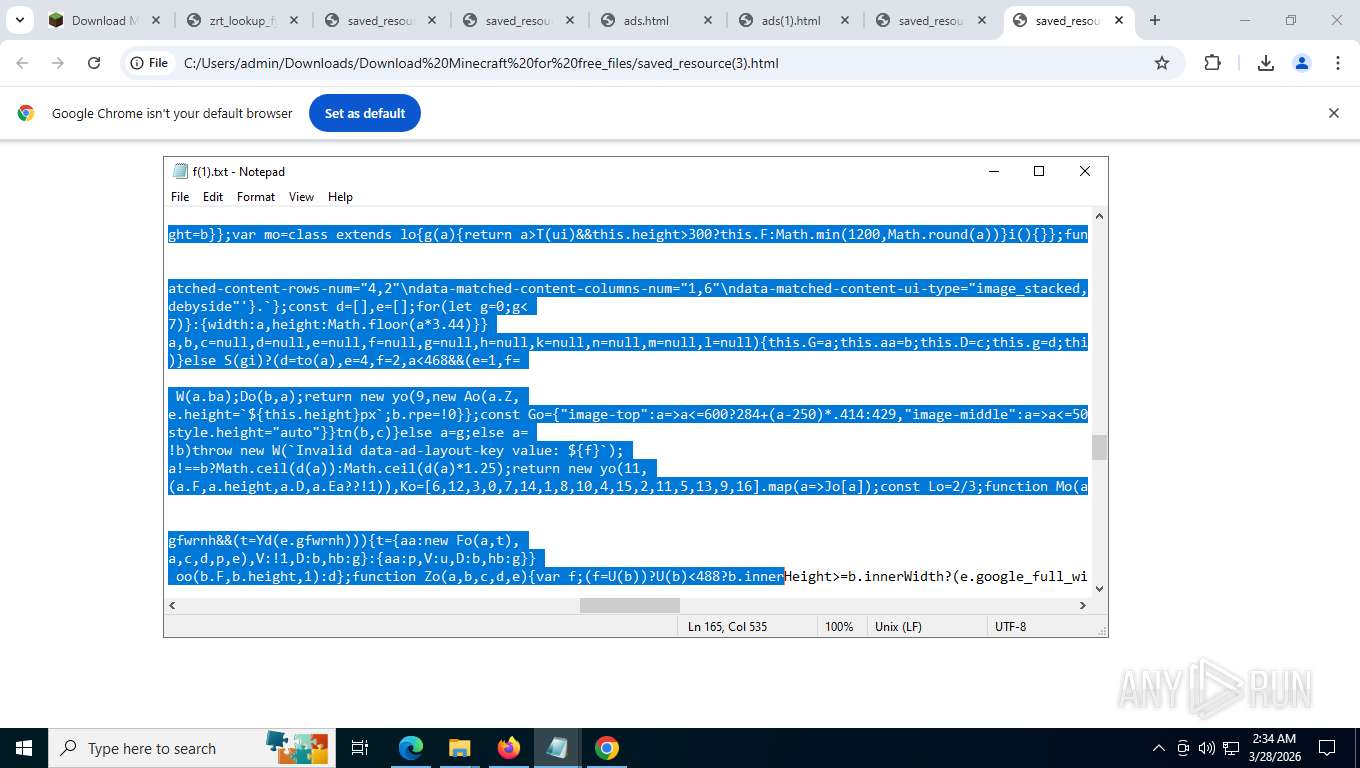This screenshot has height=768, width=1360.
Task: Click the 'Ln 165, Col 535' status text
Action: coord(727,626)
